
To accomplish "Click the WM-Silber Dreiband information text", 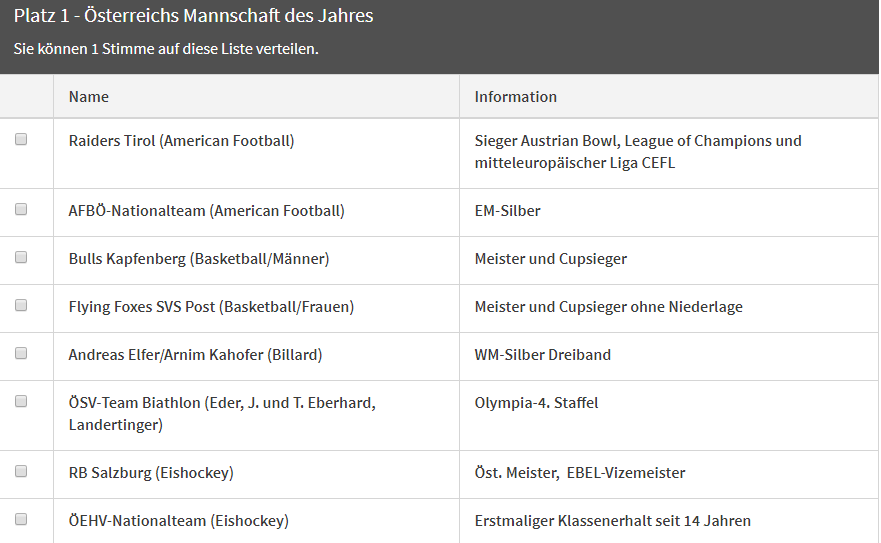I will (543, 355).
